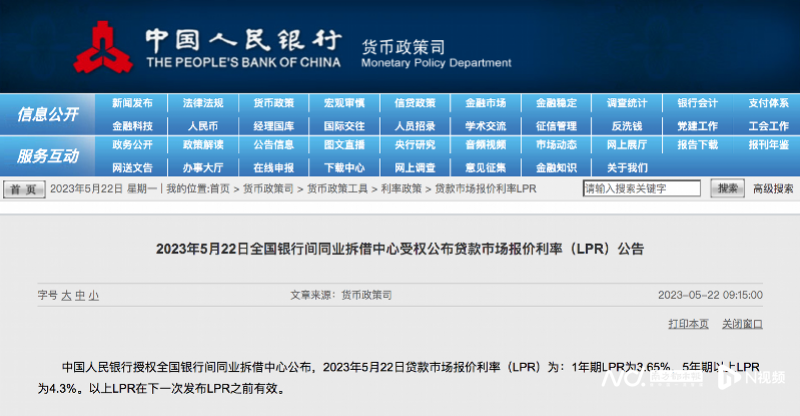
Task: Open 政务公开 under 服务互动
Action: (x=132, y=145)
